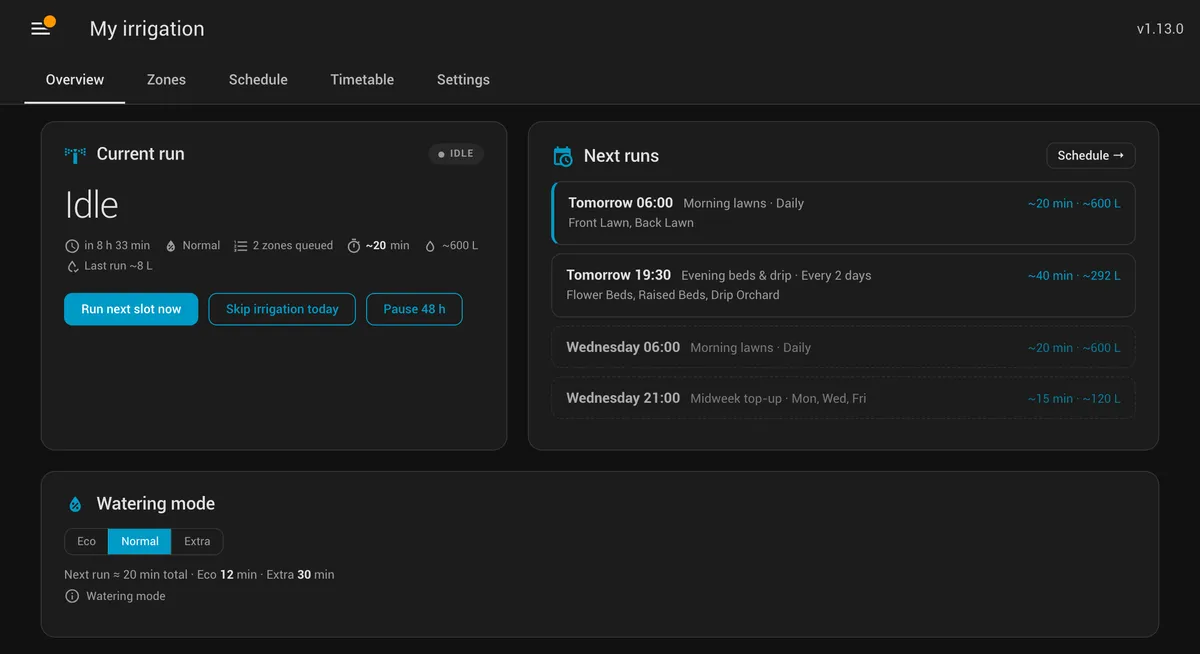The image size is (1200, 654).
Task: Click the sprinkler icon beside Current run
Action: click(75, 154)
